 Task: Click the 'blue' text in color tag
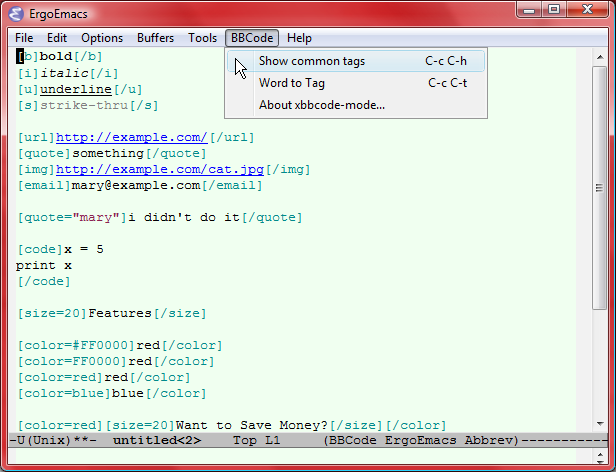click(128, 393)
